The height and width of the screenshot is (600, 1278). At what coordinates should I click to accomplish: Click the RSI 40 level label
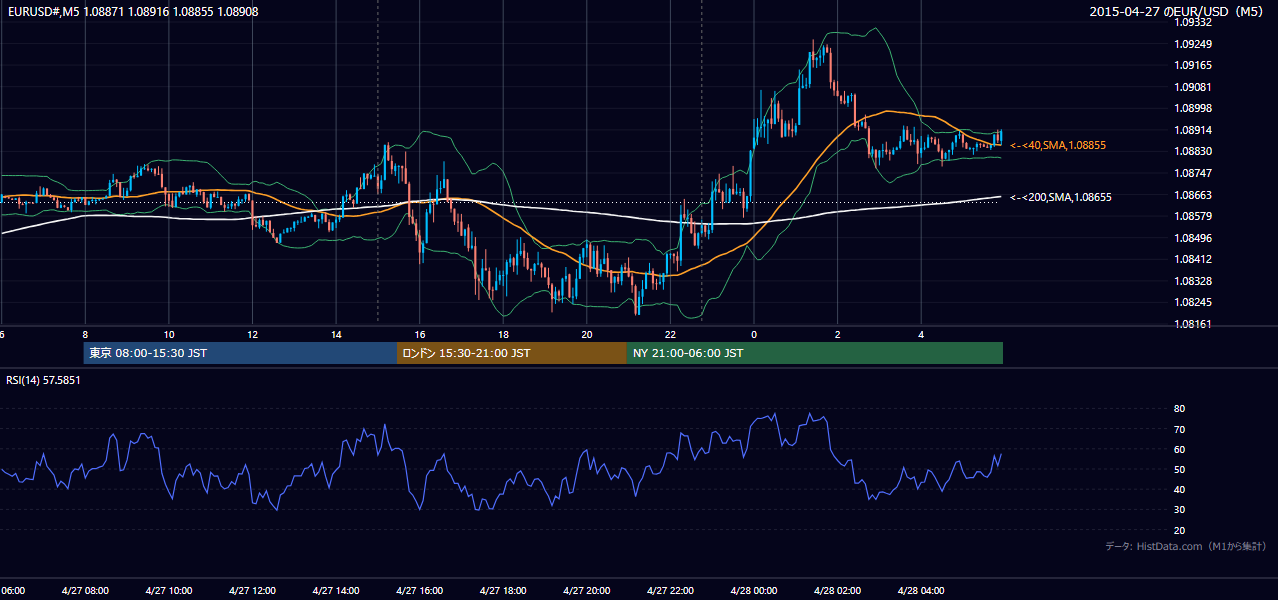(x=1179, y=489)
